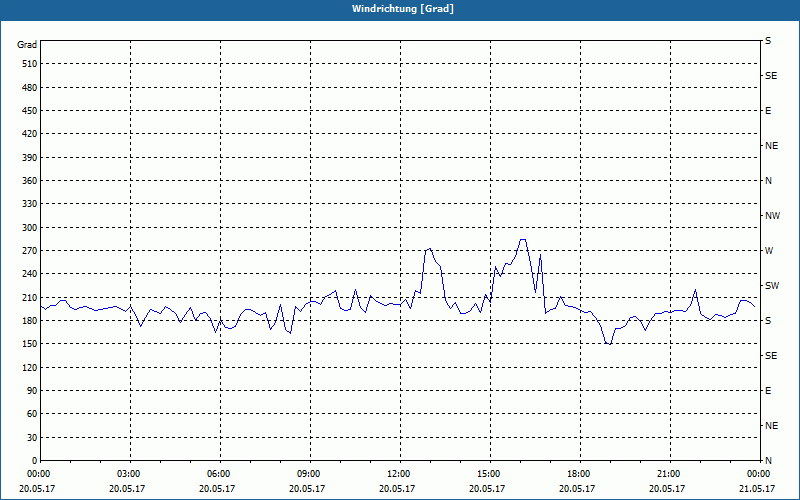Viewport: 800px width, 500px height.
Task: Select the 12:00 time axis label
Action: click(x=400, y=474)
